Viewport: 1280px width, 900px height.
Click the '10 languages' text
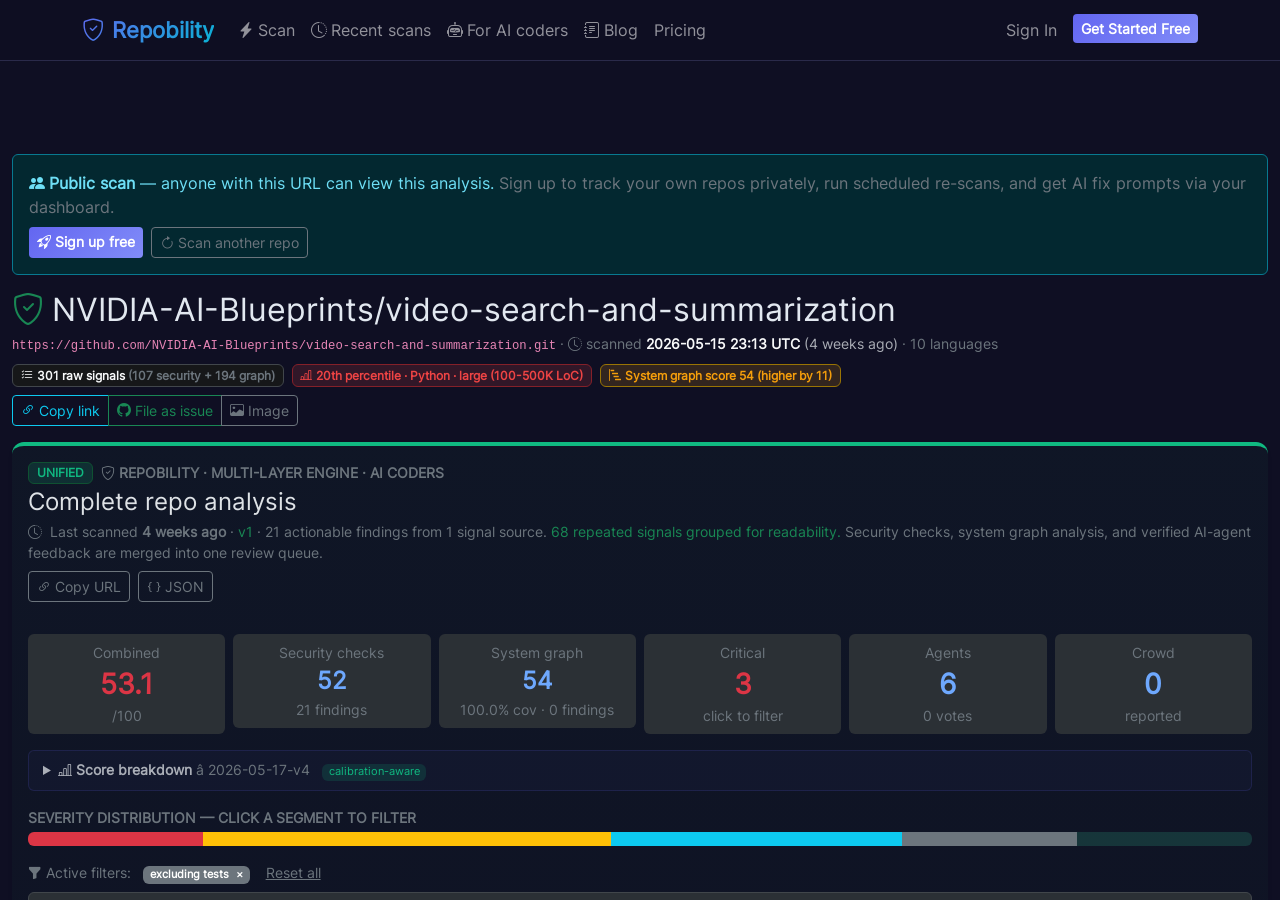click(954, 344)
